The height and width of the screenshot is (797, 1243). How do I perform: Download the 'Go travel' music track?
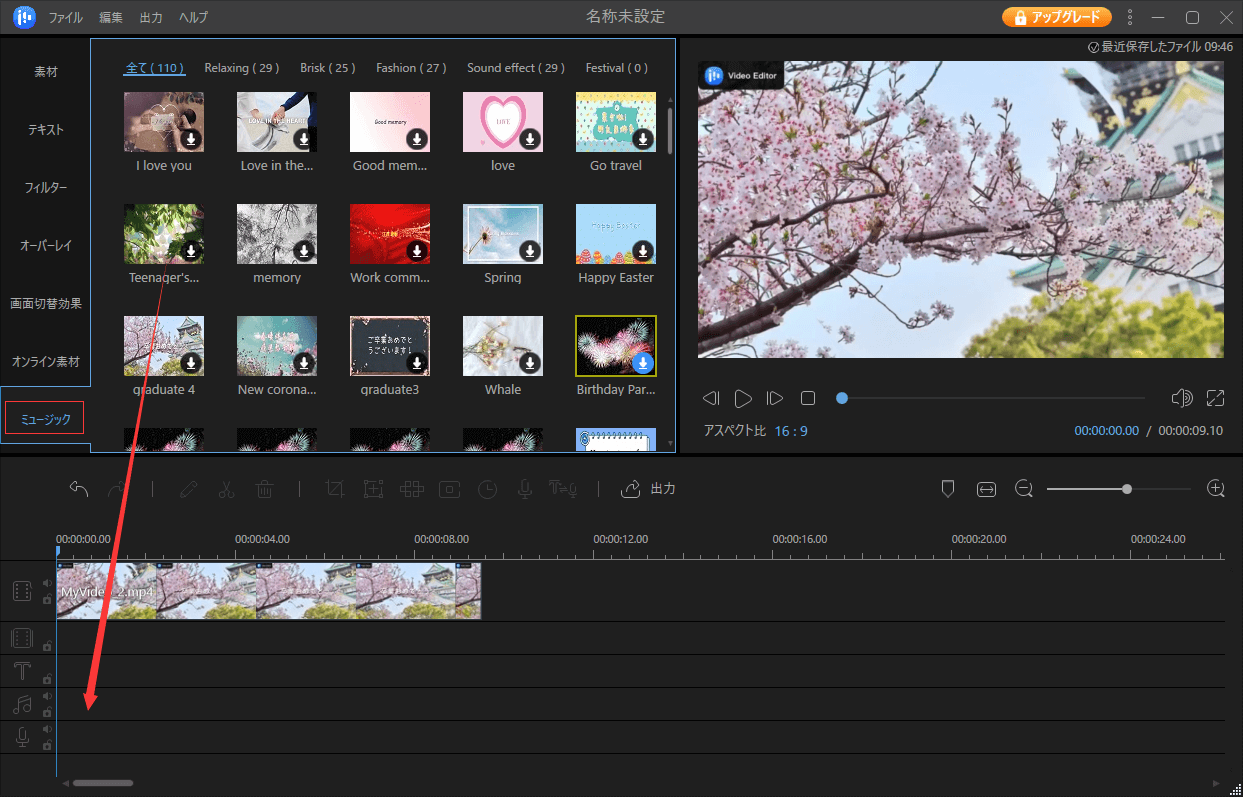coord(643,139)
